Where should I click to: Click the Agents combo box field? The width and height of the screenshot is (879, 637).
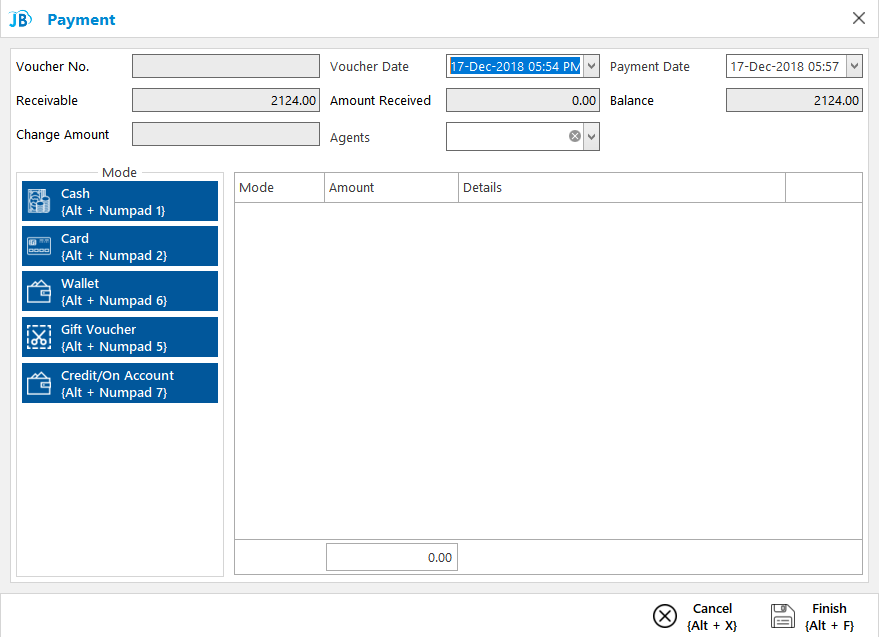[522, 136]
